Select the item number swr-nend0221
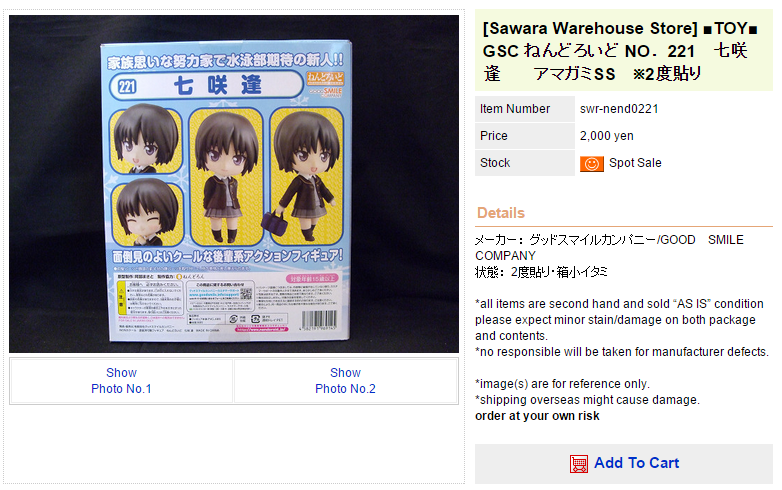This screenshot has height=490, width=782. [x=619, y=109]
